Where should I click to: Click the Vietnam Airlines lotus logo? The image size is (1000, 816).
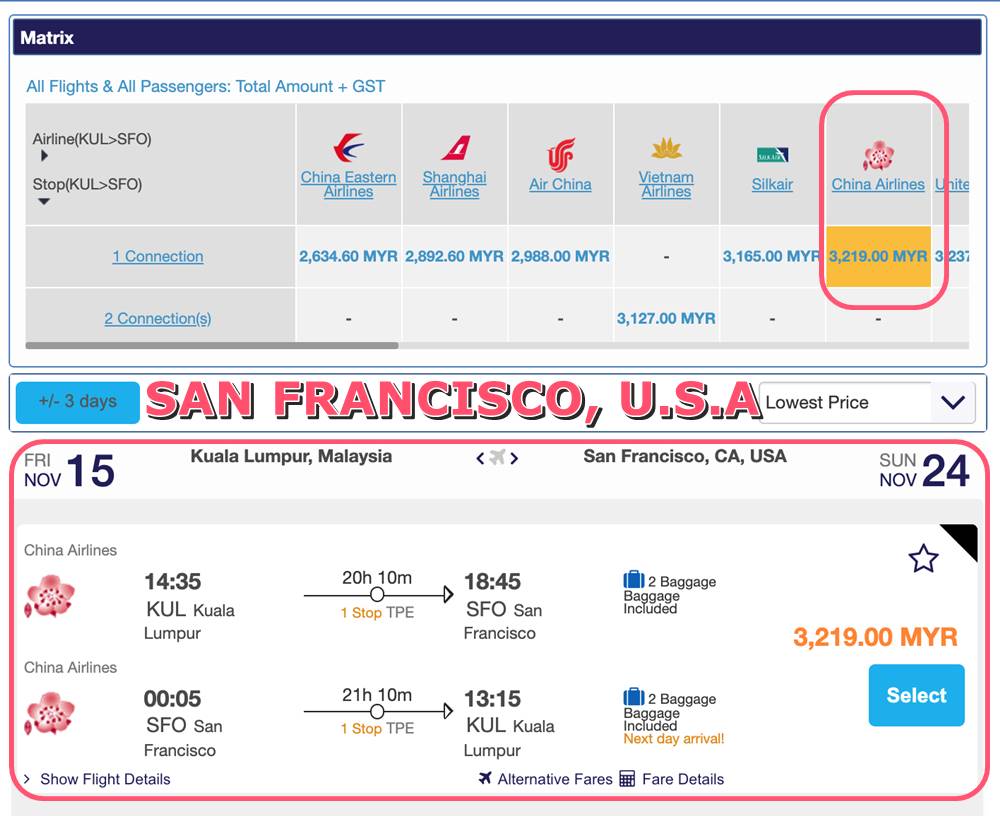pos(666,148)
